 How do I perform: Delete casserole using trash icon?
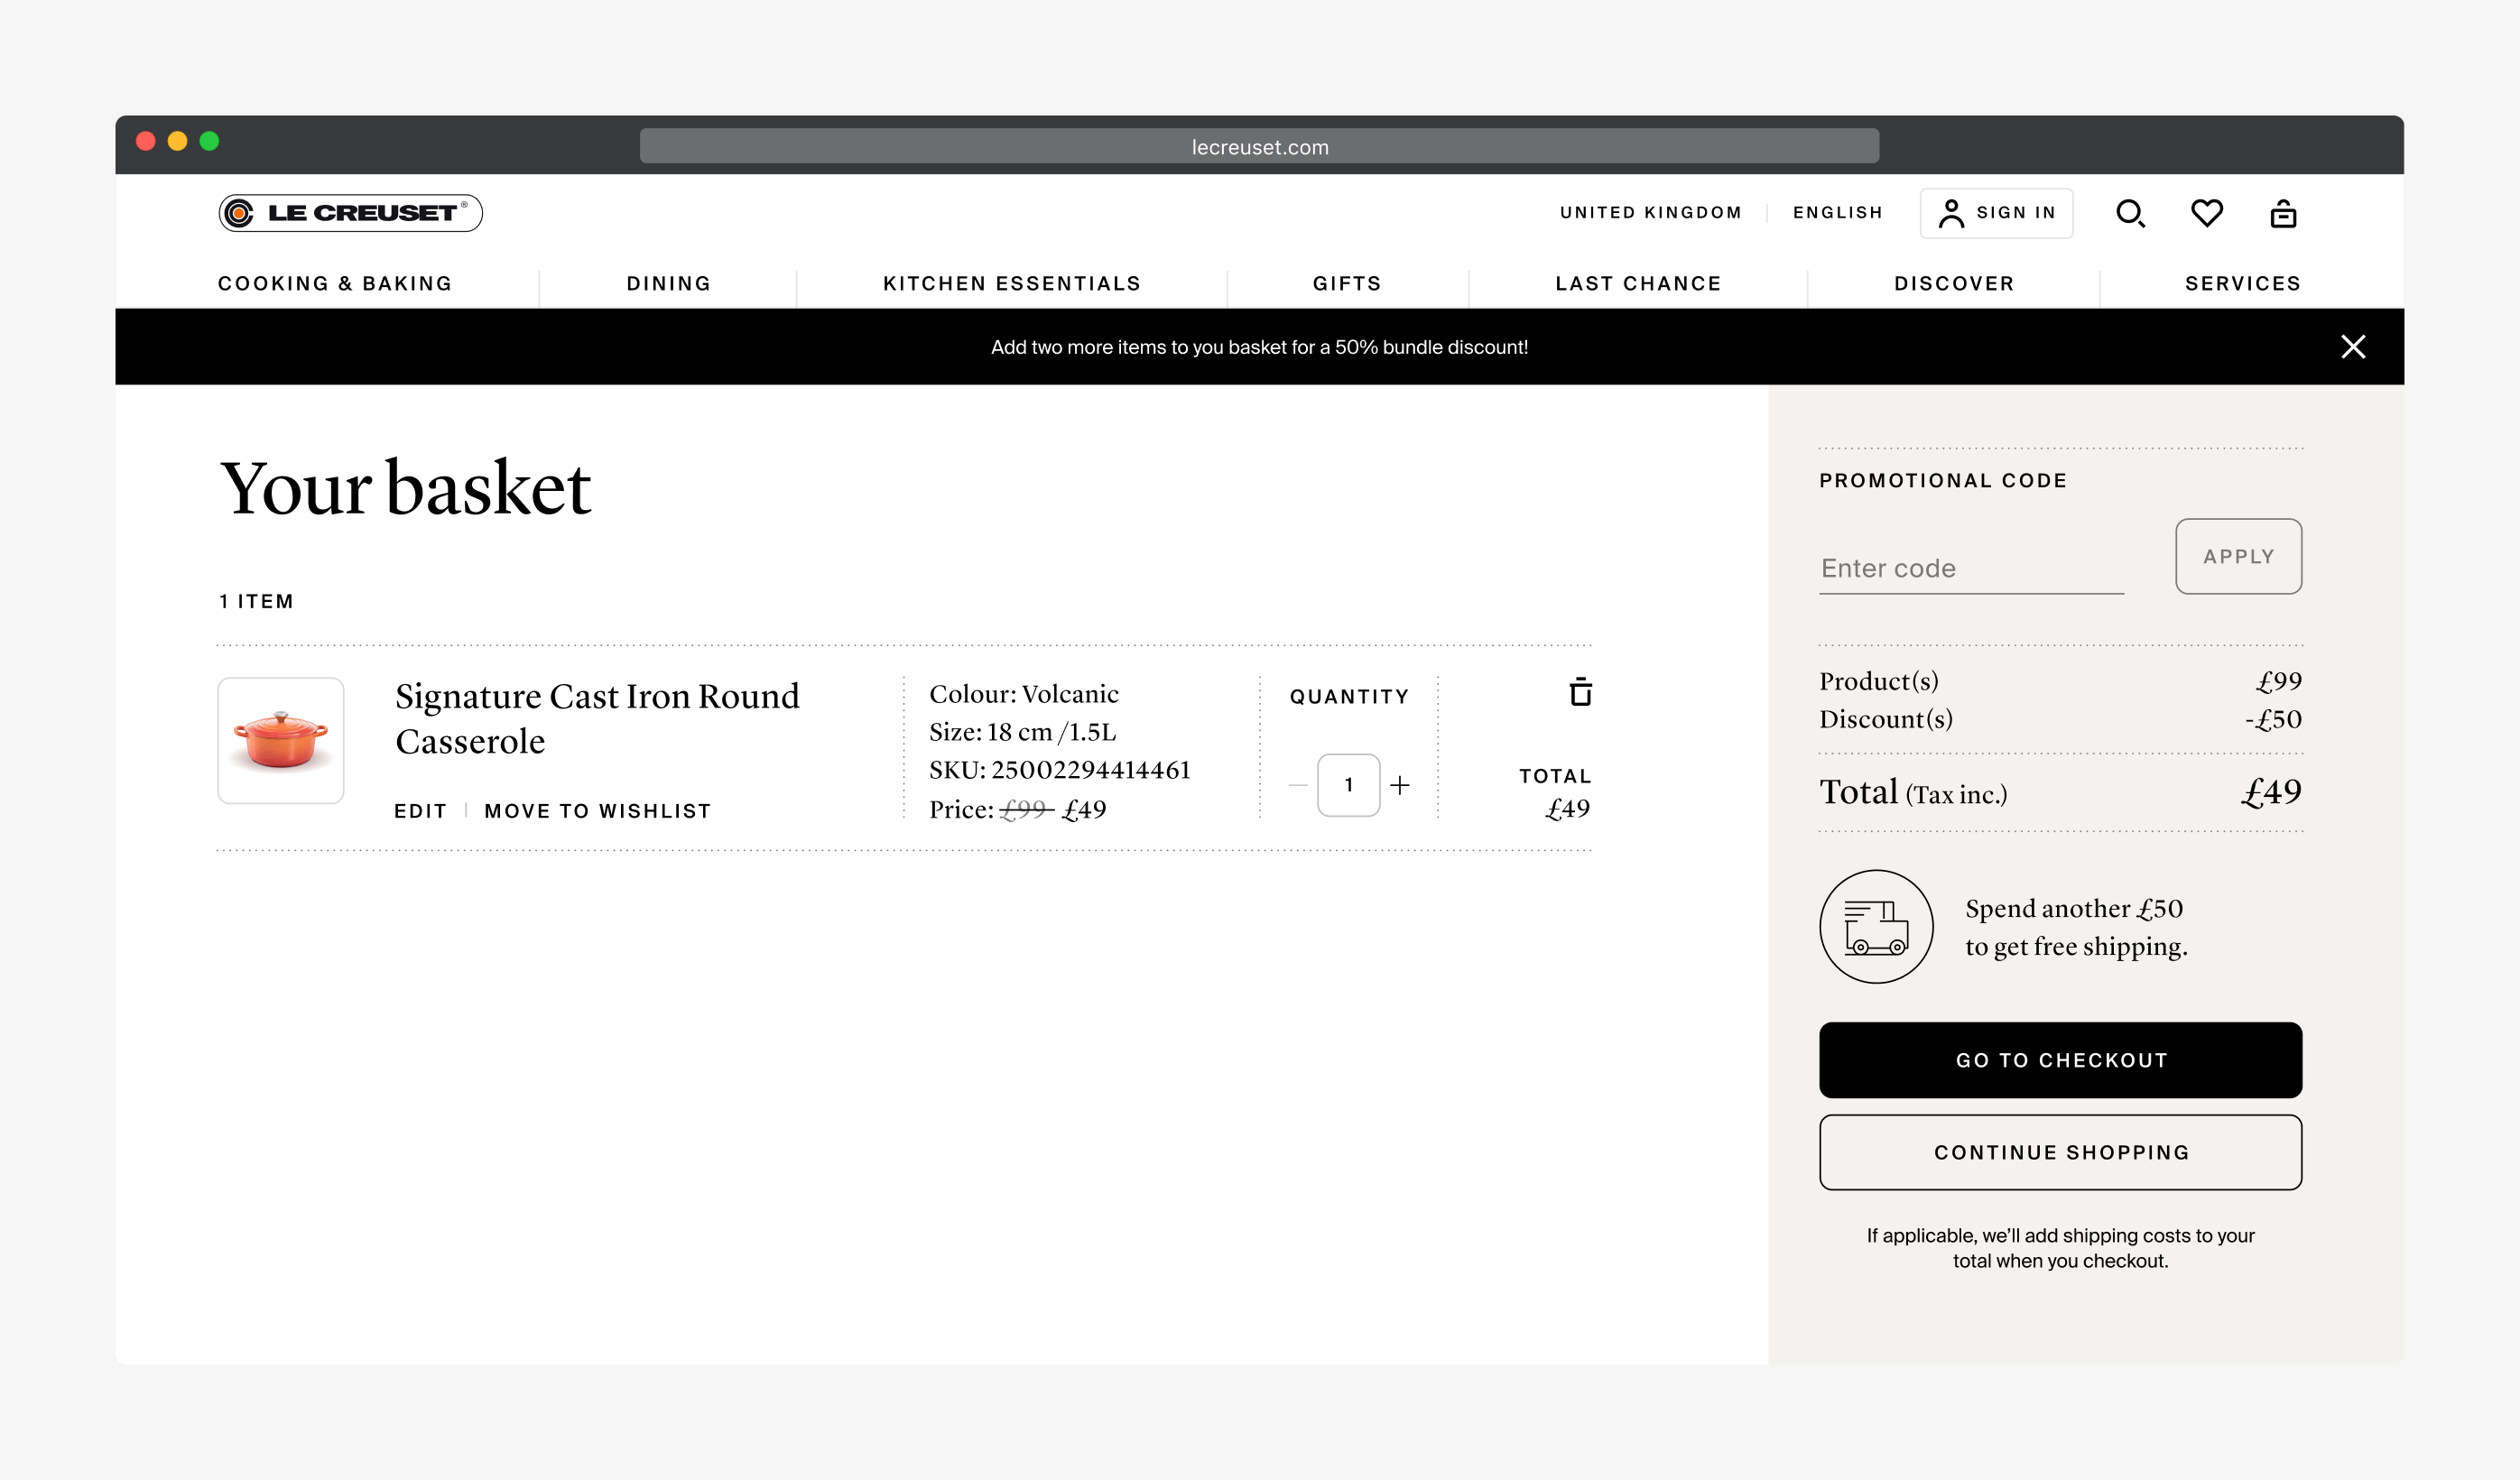[x=1580, y=692]
